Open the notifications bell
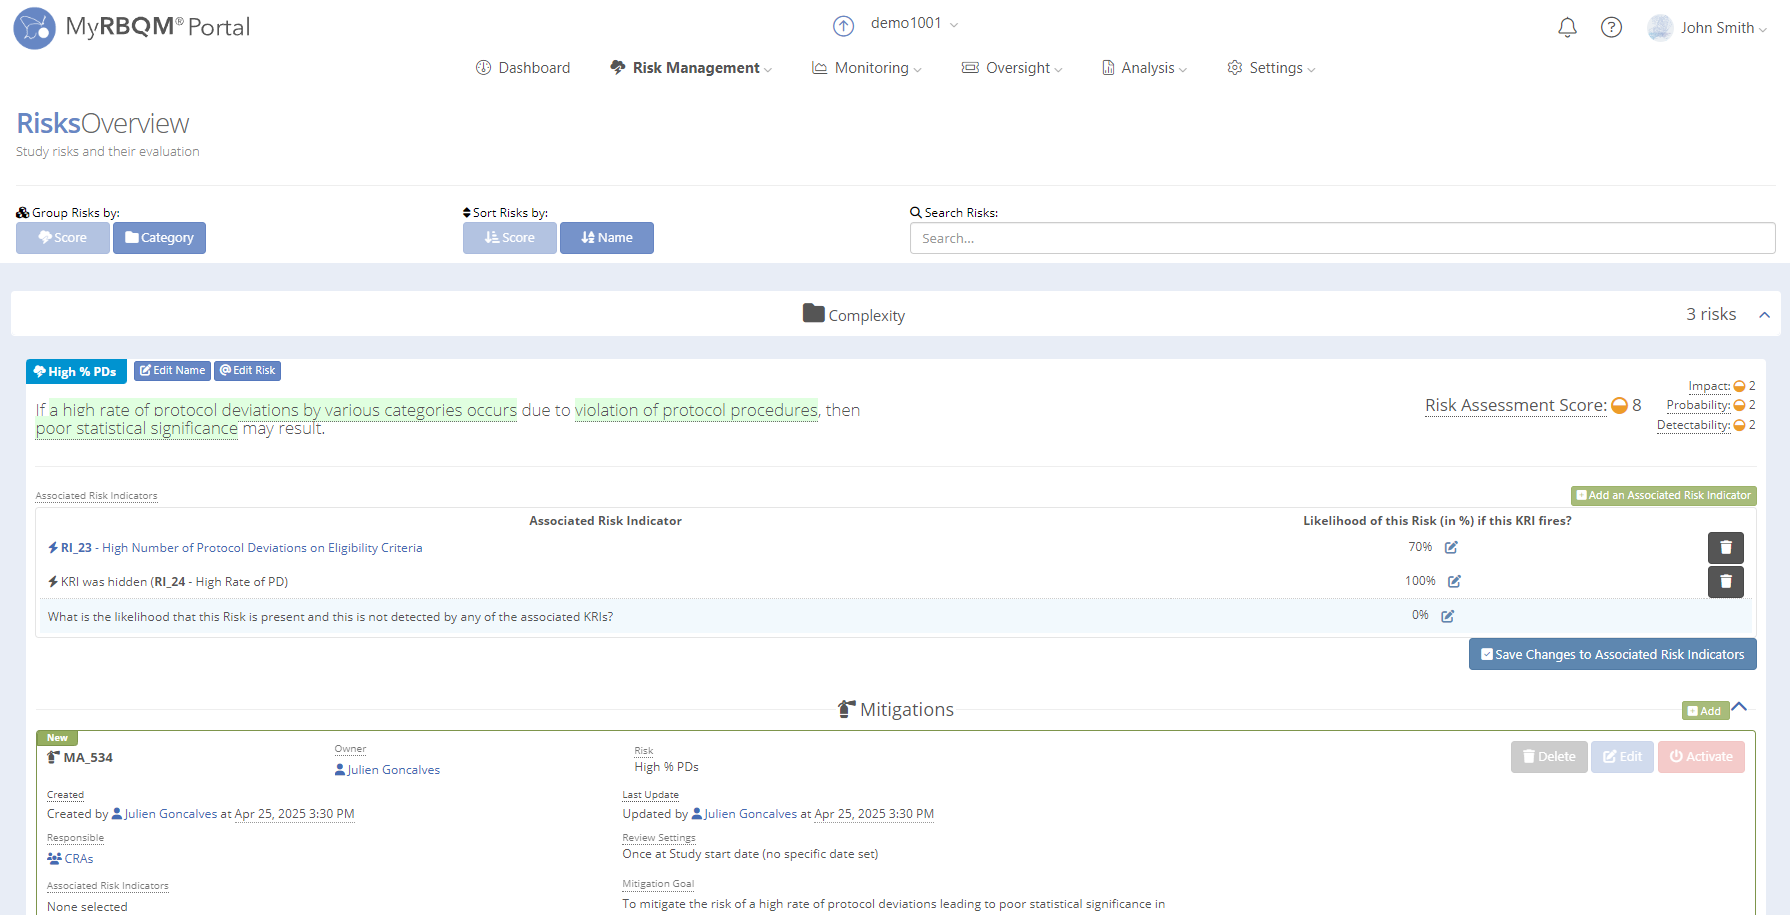 pos(1567,28)
